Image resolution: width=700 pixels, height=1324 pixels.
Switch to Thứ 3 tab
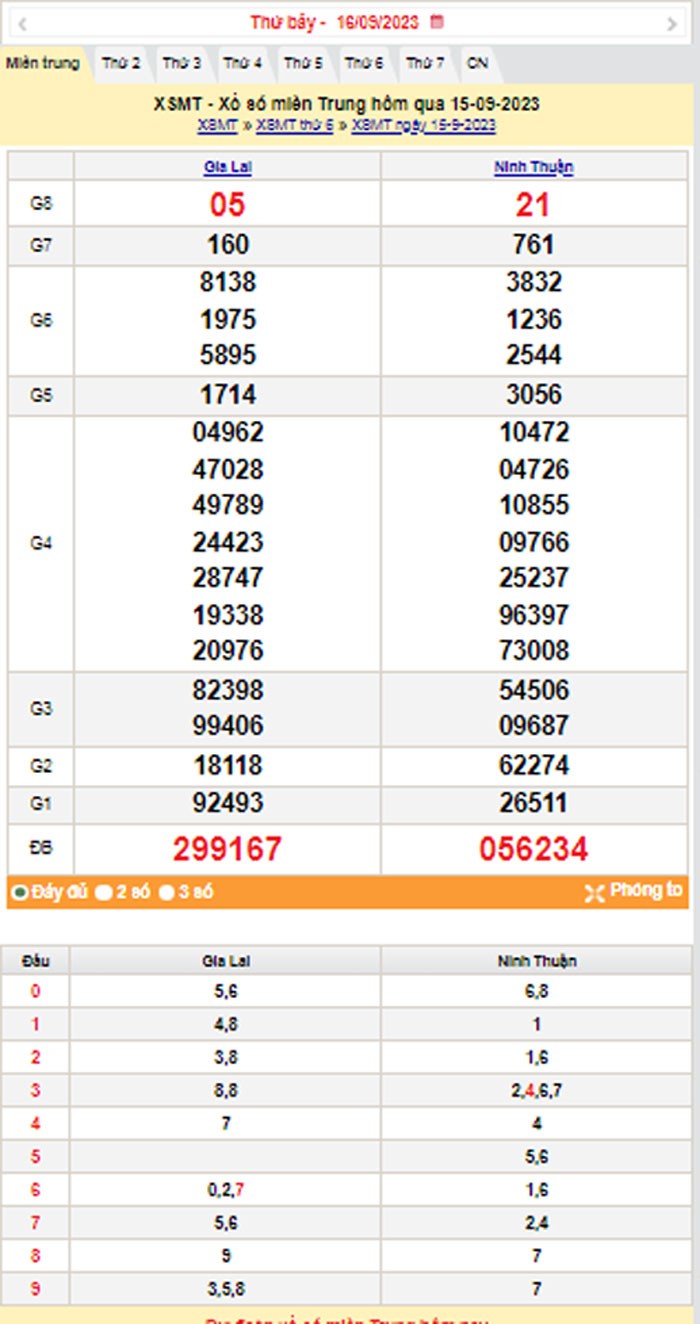point(182,63)
